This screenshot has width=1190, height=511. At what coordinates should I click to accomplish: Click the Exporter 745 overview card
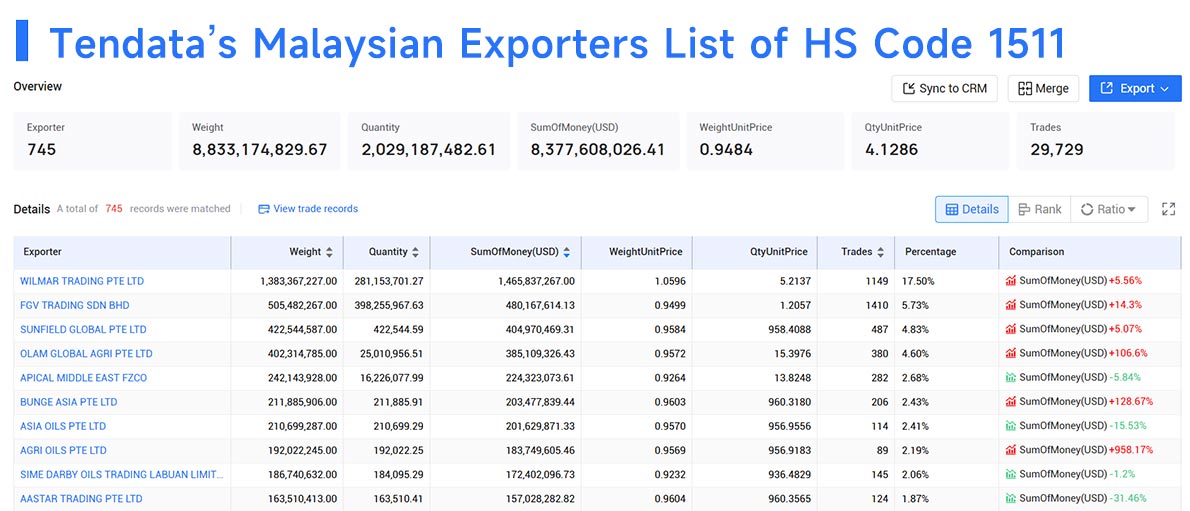point(93,140)
